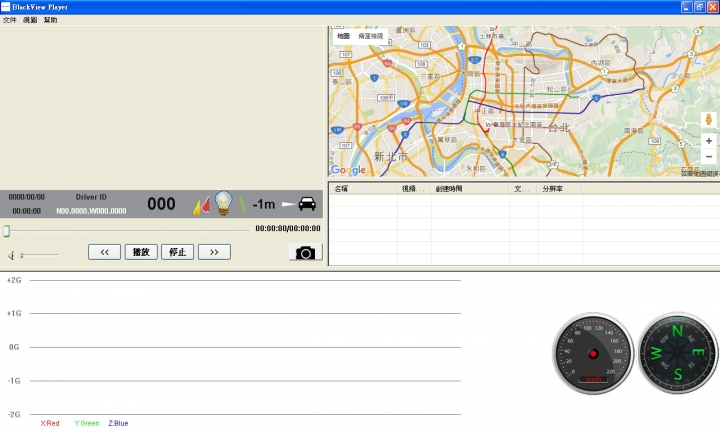Click the BlackView Player title bar icon
720x433 pixels.
coord(6,7)
